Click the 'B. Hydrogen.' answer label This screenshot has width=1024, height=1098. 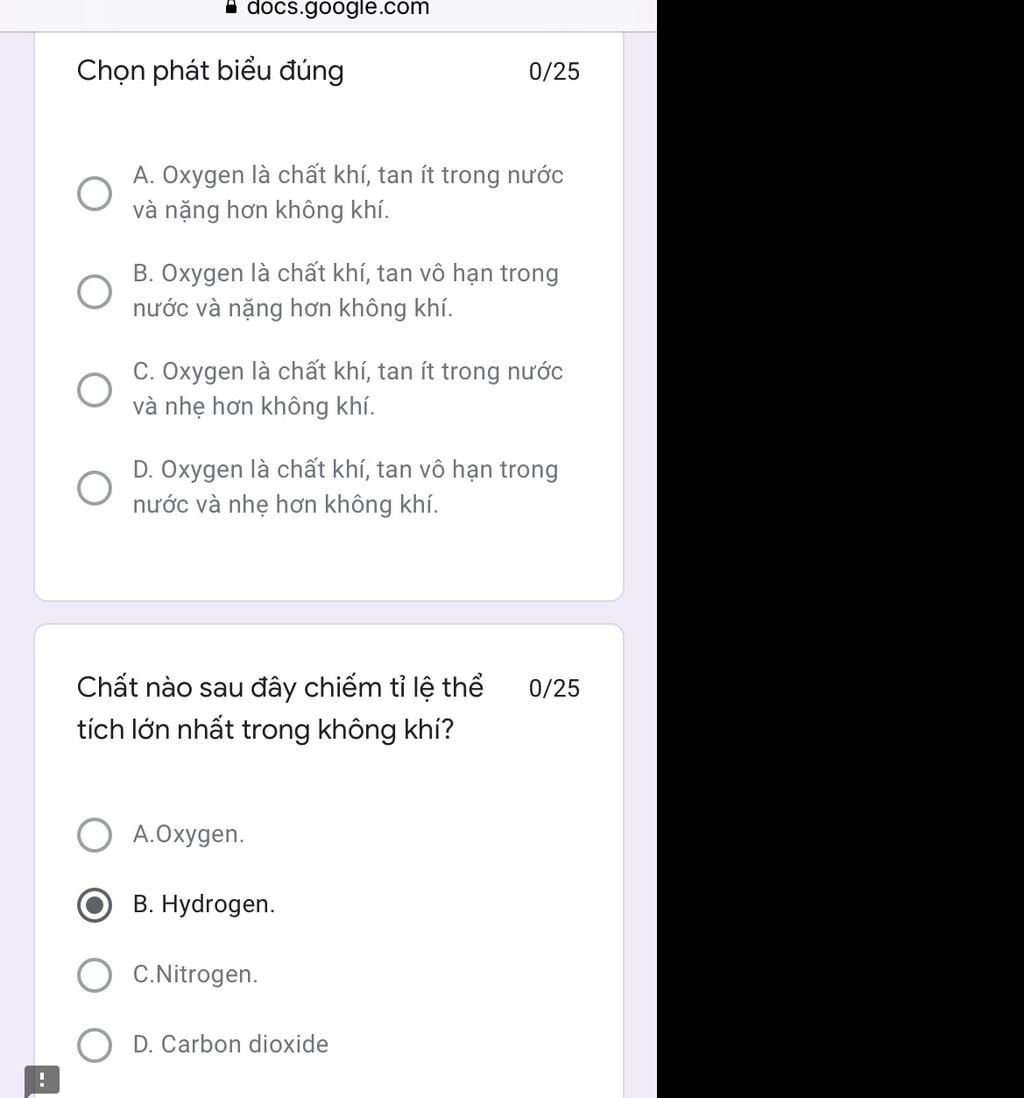pyautogui.click(x=204, y=904)
